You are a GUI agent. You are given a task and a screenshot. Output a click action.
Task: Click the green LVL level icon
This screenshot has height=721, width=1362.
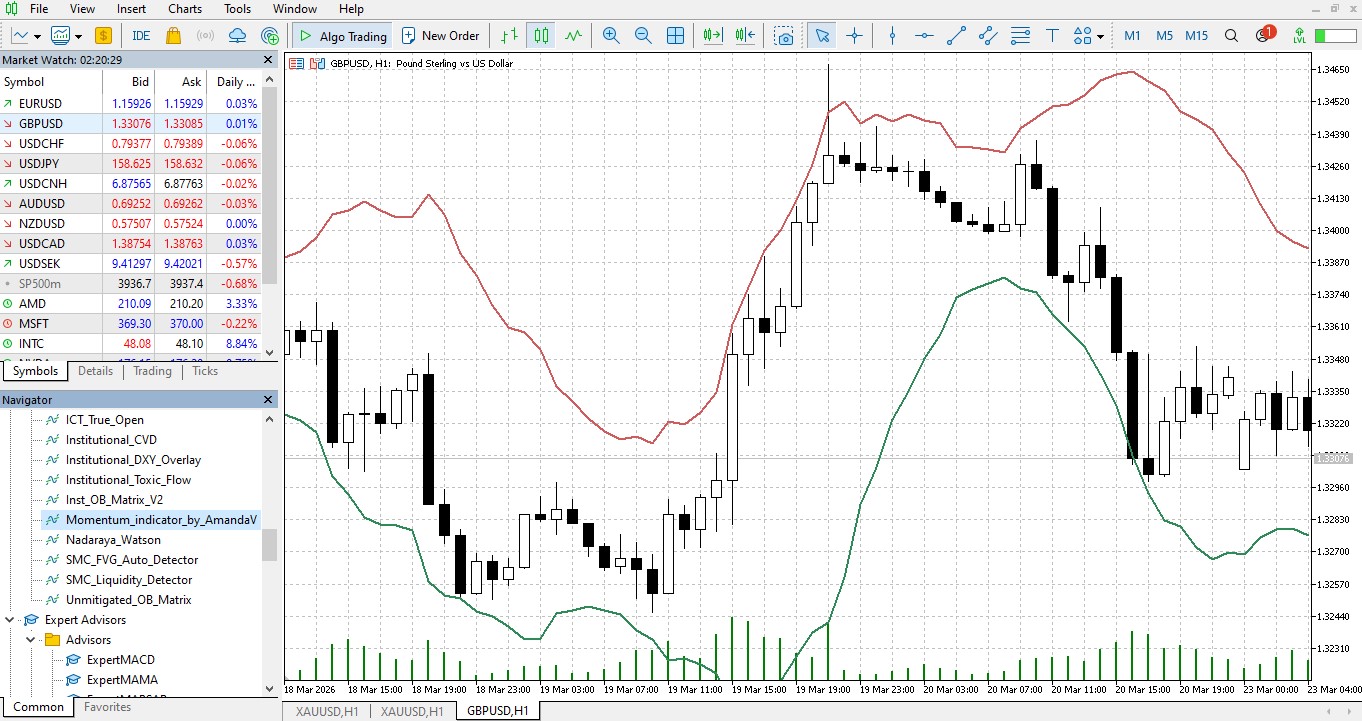point(1299,36)
